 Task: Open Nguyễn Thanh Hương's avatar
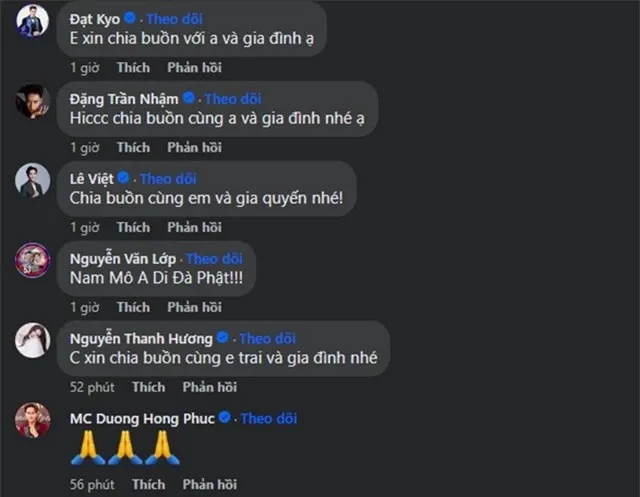tap(33, 340)
